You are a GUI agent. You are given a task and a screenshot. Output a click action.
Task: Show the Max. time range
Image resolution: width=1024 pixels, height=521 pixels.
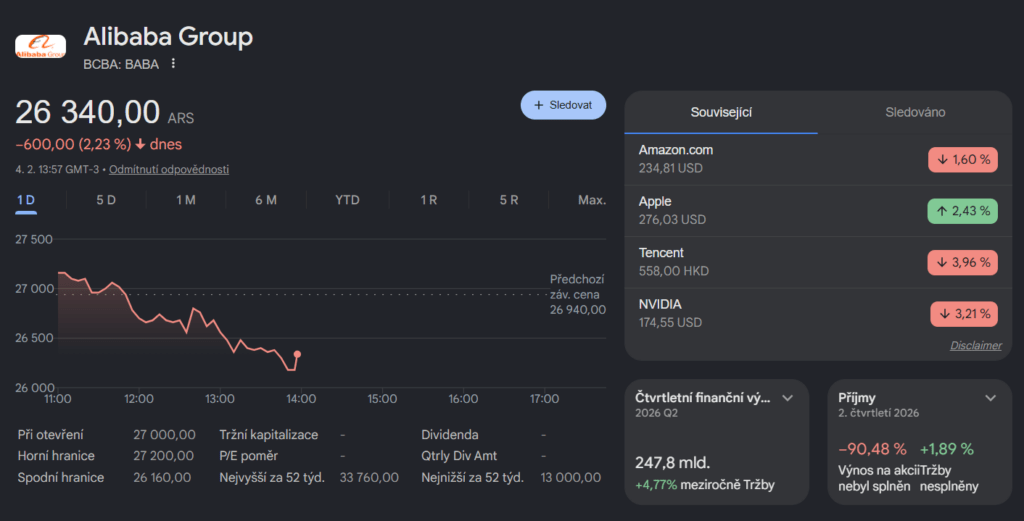[591, 200]
